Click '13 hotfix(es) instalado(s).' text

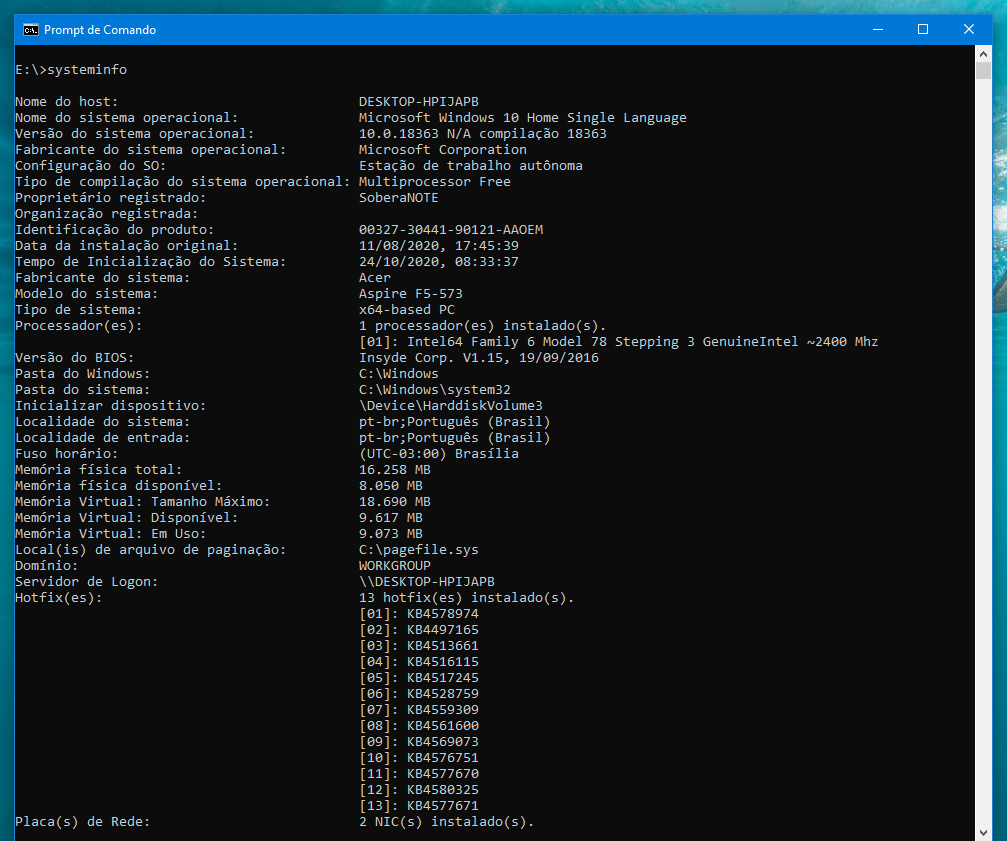466,598
